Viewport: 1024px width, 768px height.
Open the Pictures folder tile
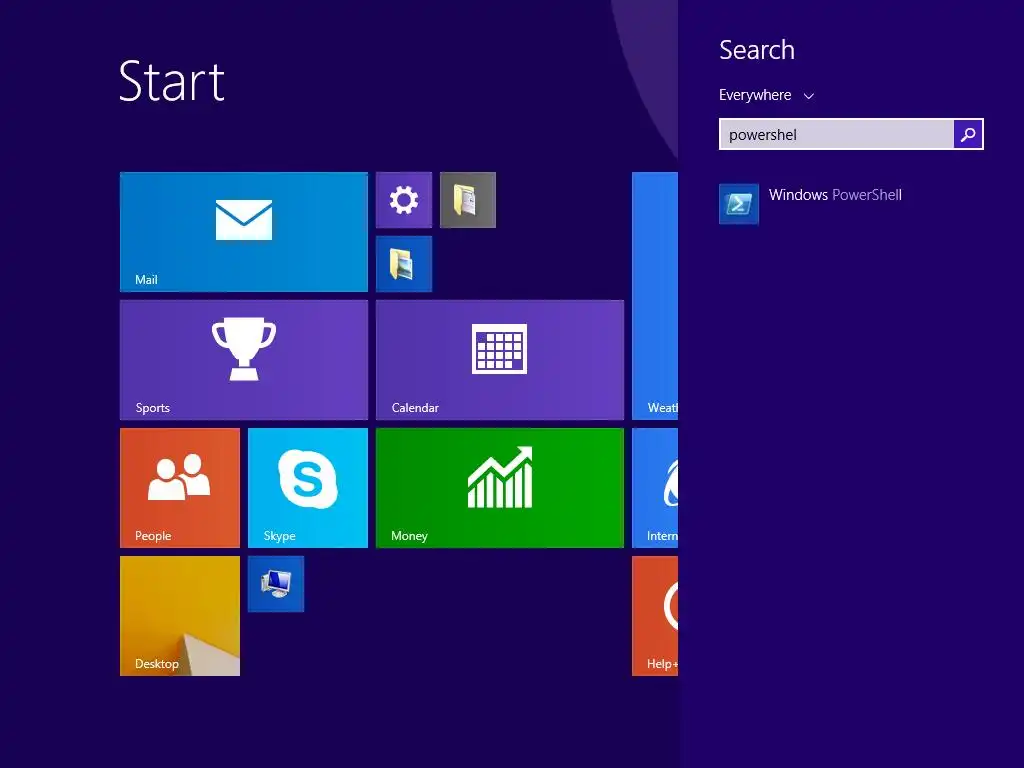click(x=404, y=264)
